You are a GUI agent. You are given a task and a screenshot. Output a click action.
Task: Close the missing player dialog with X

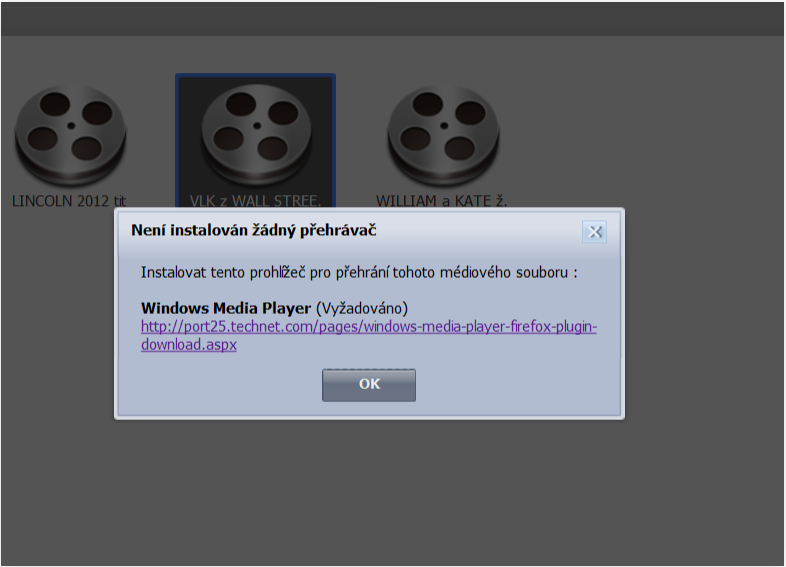coord(595,232)
